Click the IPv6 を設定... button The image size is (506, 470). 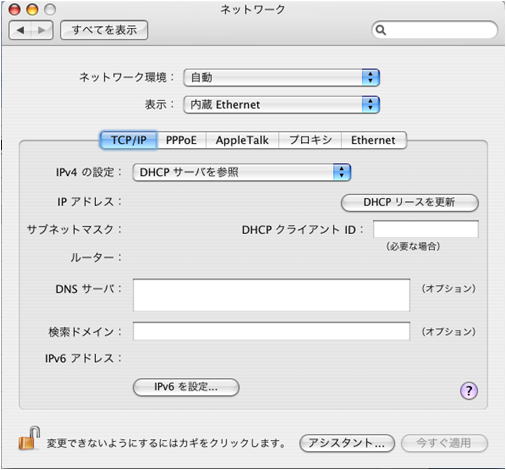186,387
